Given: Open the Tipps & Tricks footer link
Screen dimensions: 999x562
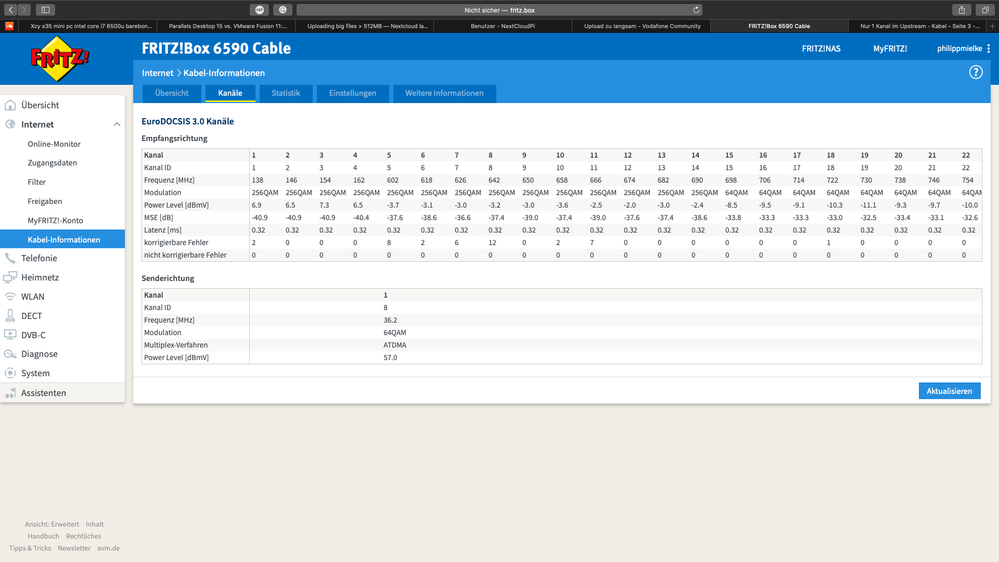Looking at the screenshot, I should tap(30, 549).
